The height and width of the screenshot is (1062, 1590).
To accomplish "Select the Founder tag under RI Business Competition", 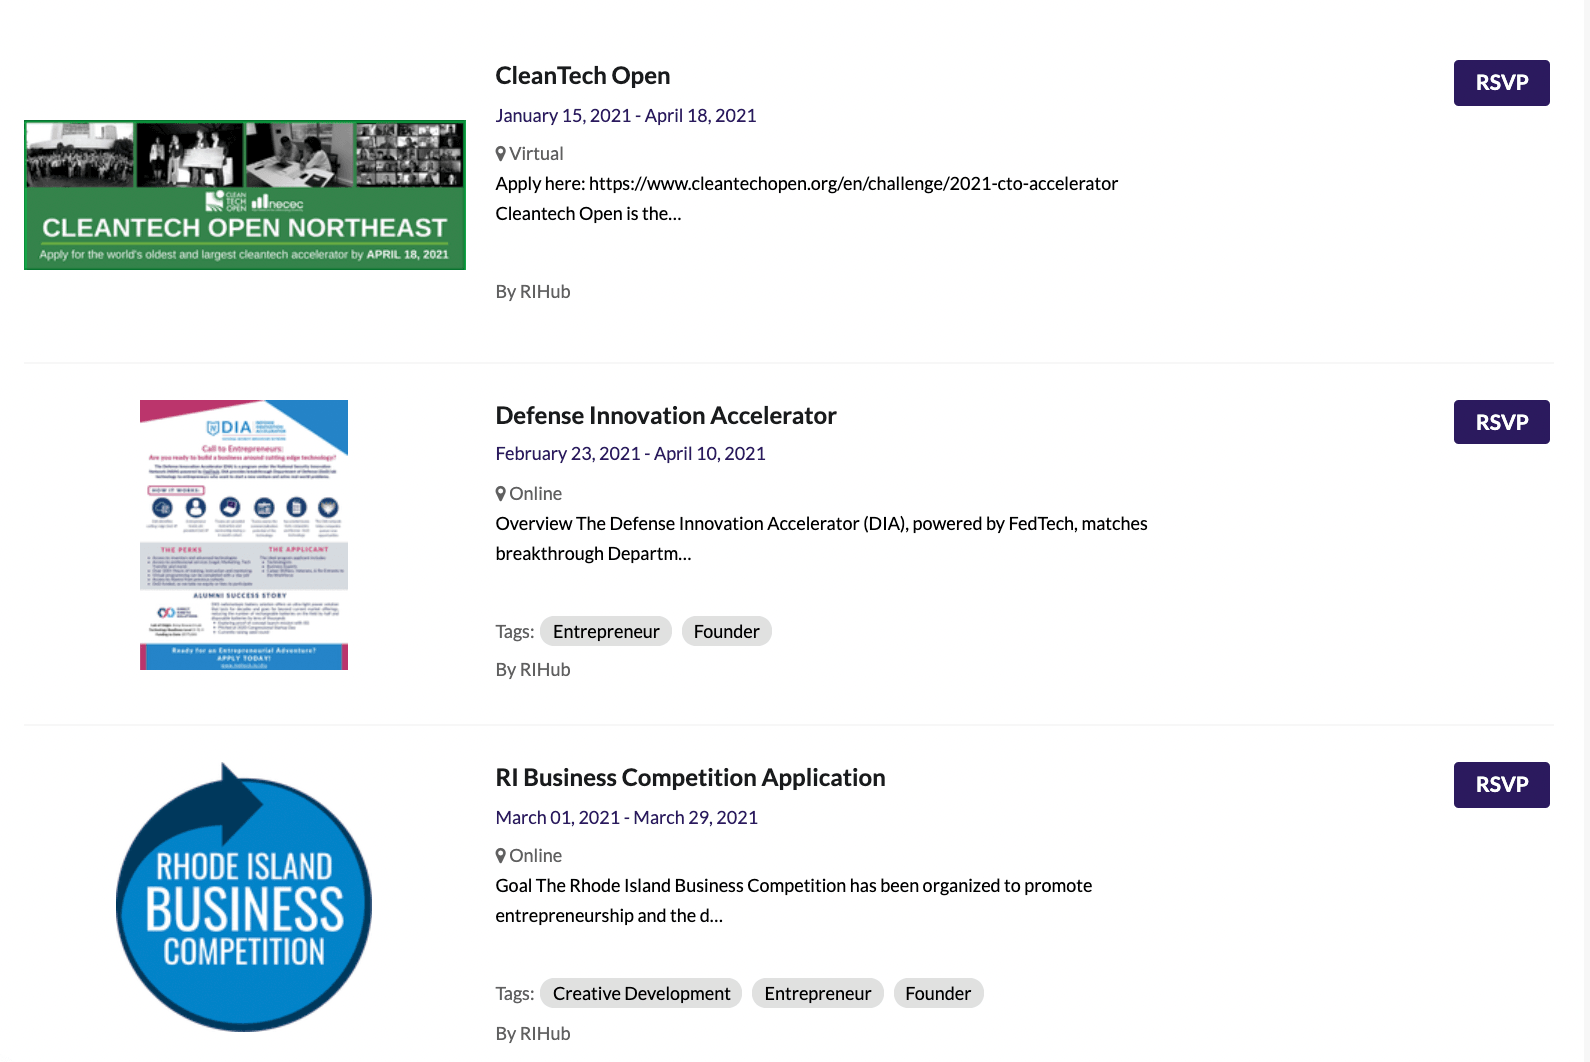I will (938, 994).
